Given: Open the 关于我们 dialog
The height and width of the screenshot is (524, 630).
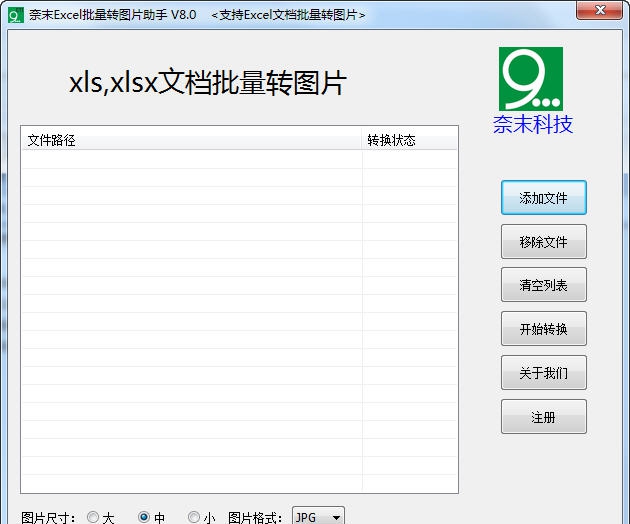Looking at the screenshot, I should pyautogui.click(x=544, y=373).
